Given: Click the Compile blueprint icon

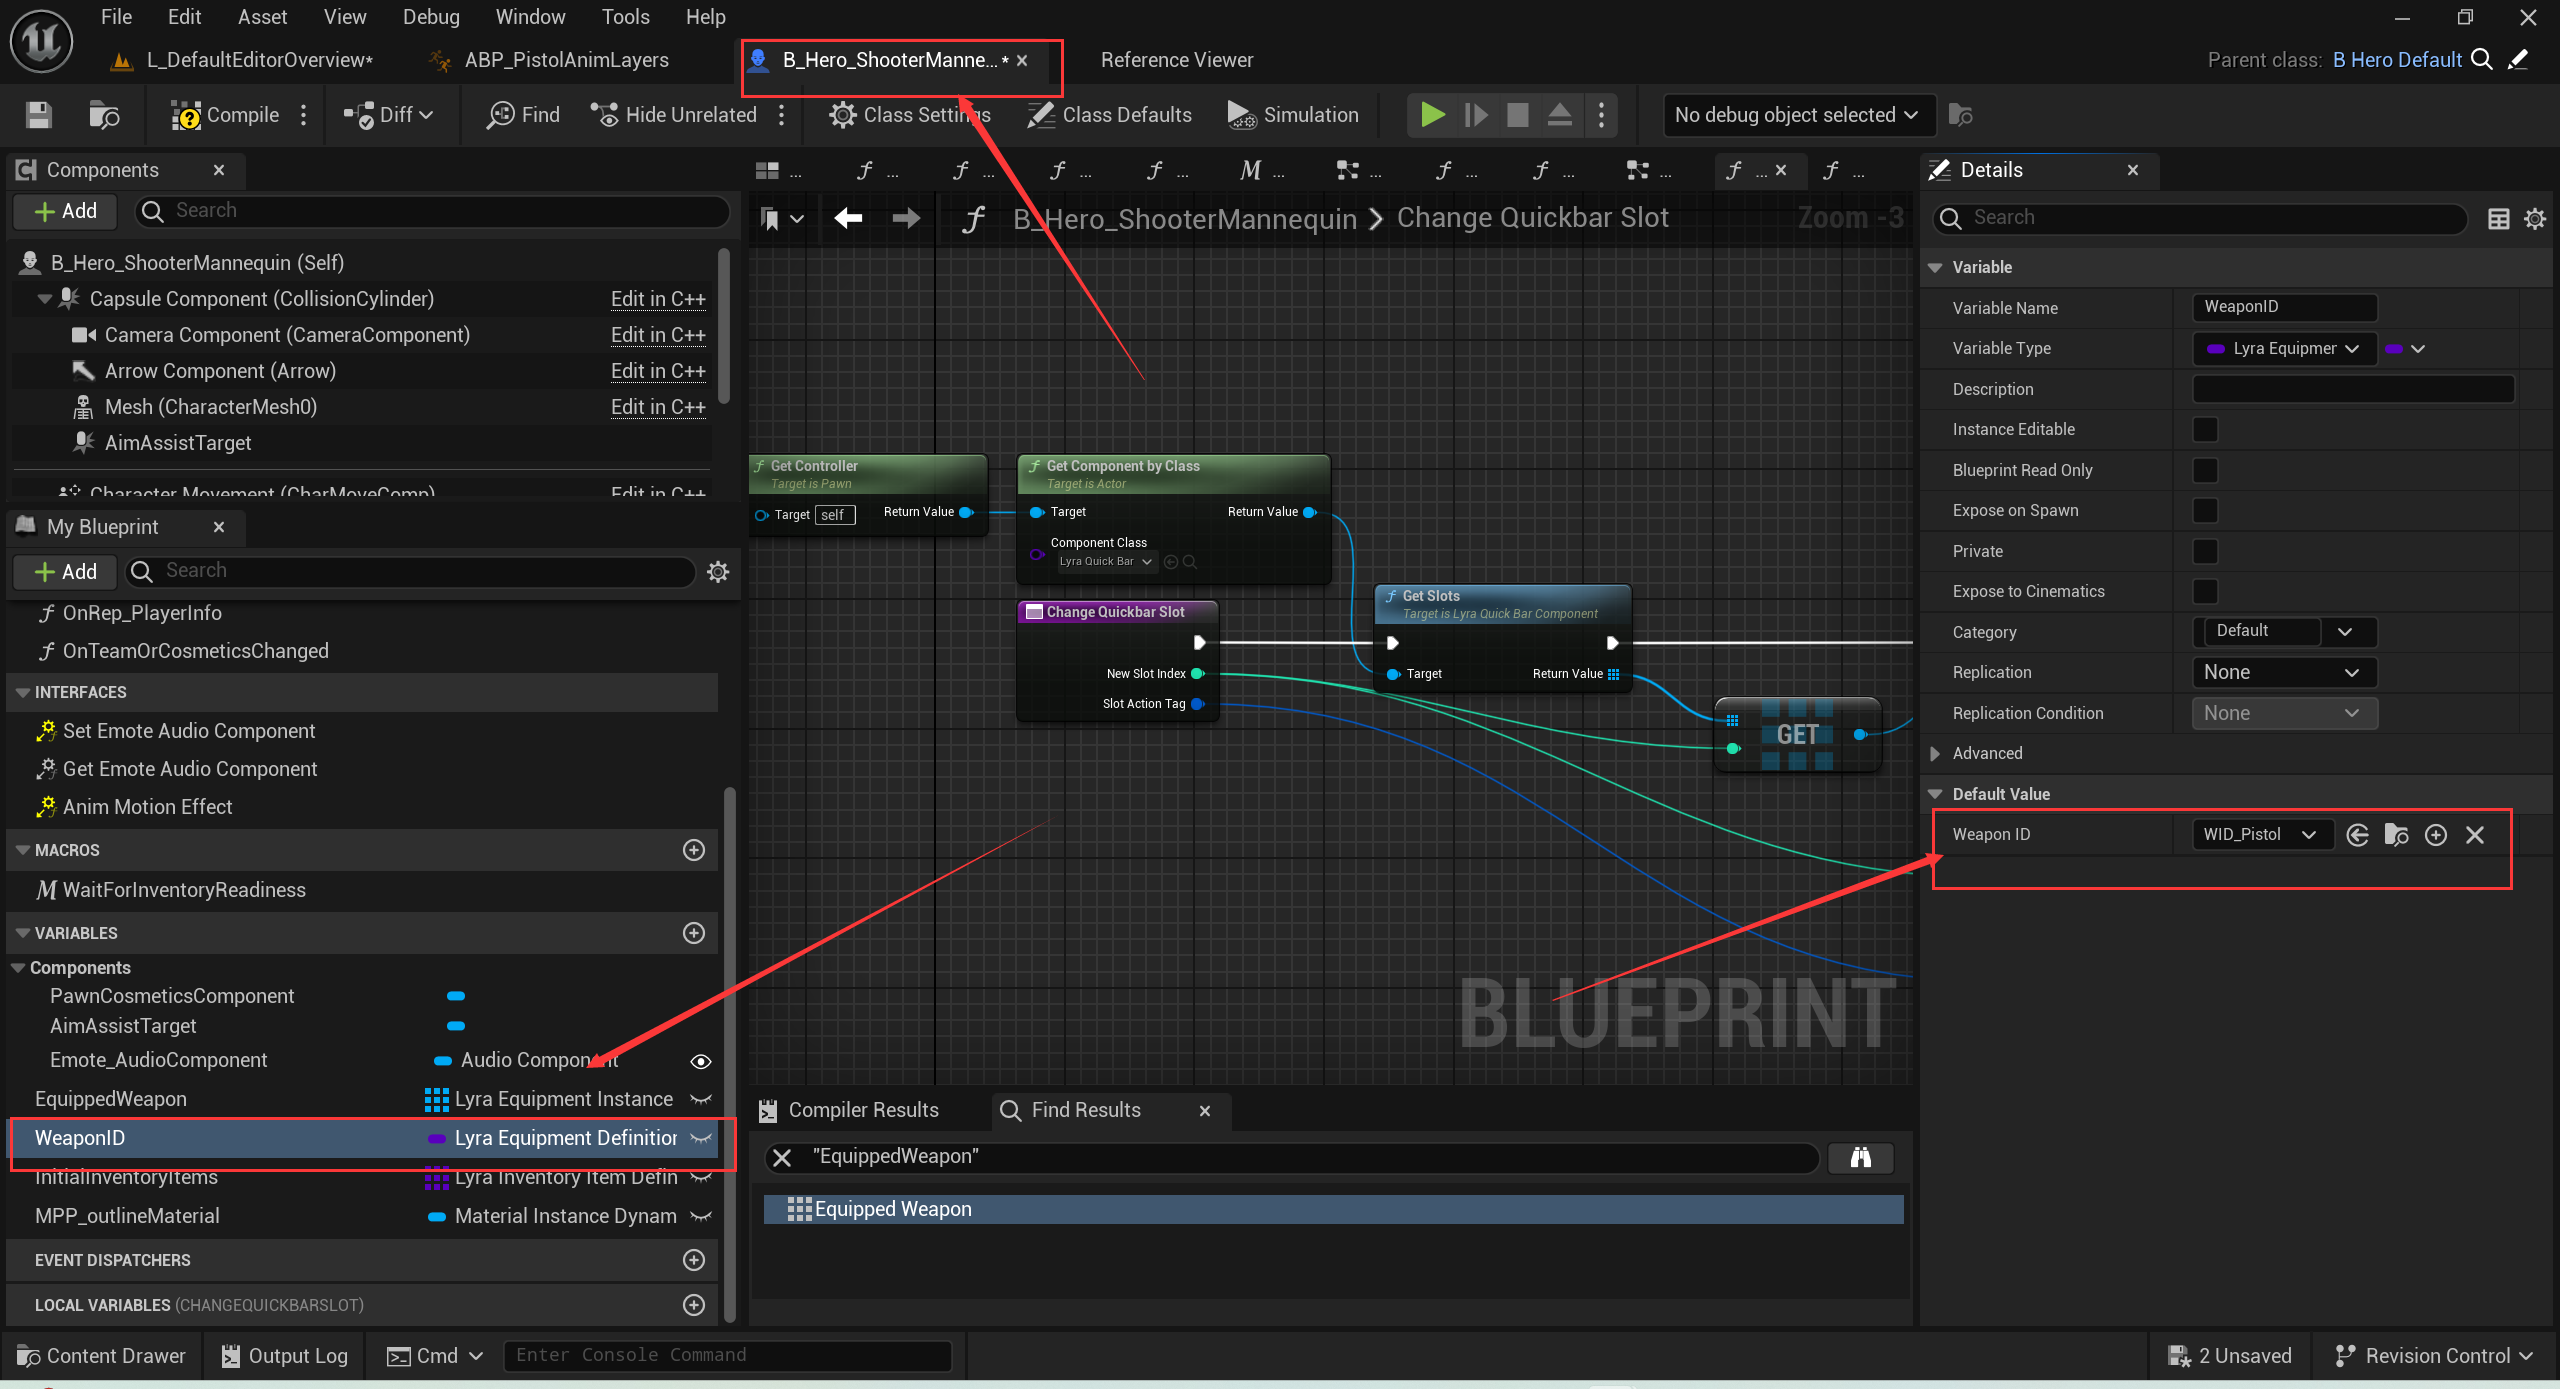Looking at the screenshot, I should 186,115.
